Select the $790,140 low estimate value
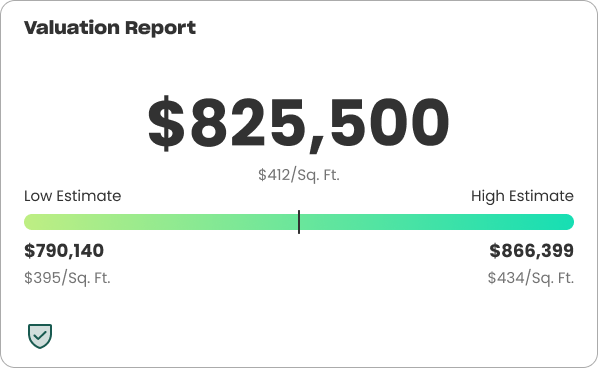Image resolution: width=598 pixels, height=368 pixels. click(64, 251)
